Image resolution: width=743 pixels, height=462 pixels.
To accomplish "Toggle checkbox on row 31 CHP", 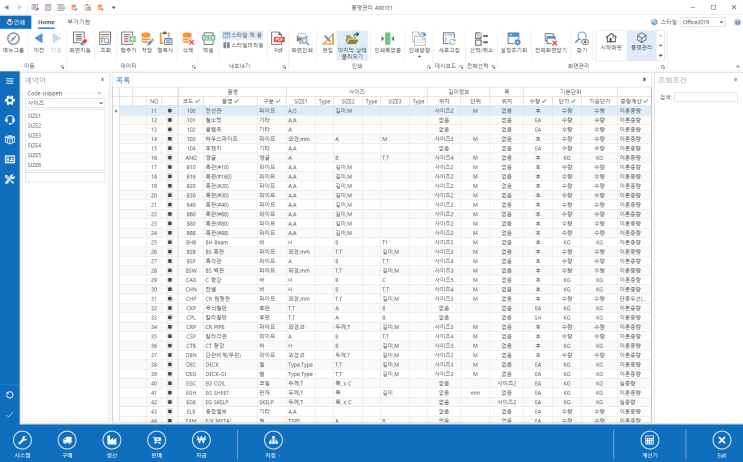I will click(170, 299).
